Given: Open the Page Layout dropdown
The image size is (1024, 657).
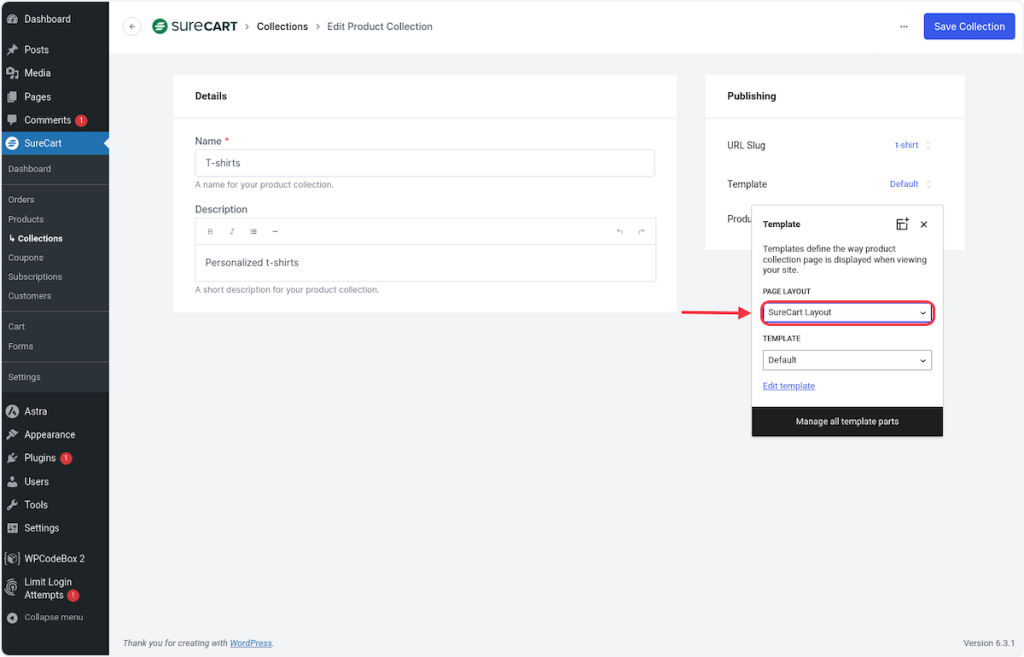Looking at the screenshot, I should point(847,313).
